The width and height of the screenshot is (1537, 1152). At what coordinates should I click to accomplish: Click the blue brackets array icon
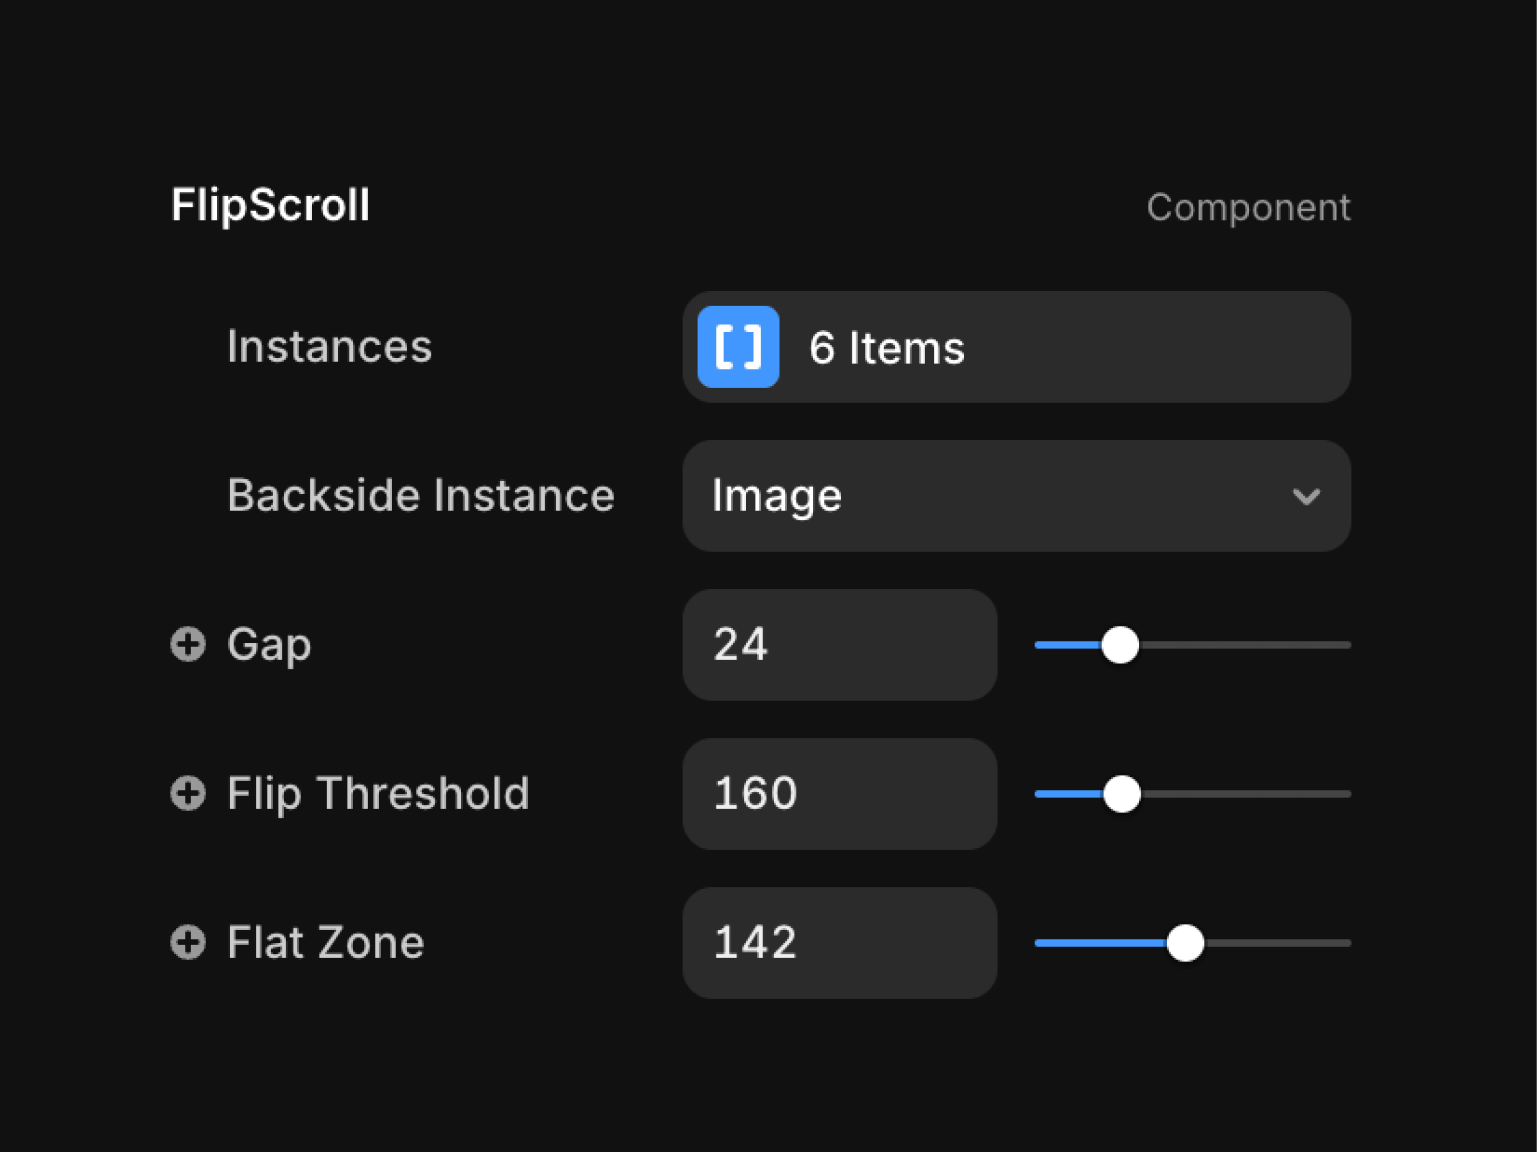coord(738,347)
